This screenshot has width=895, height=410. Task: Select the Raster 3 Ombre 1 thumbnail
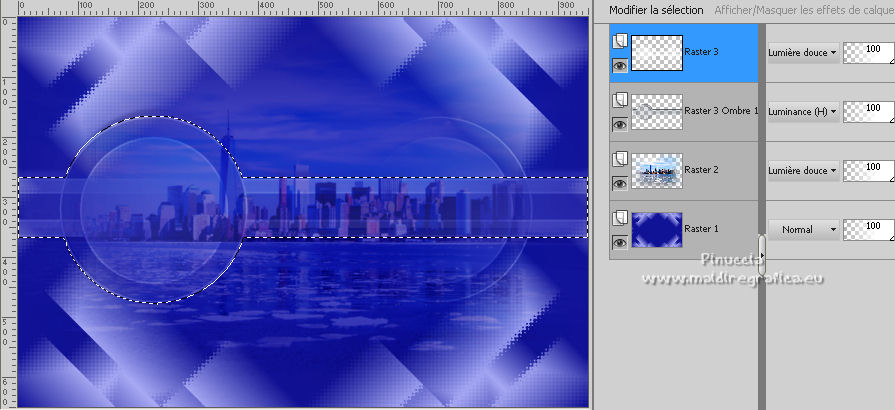coord(657,112)
